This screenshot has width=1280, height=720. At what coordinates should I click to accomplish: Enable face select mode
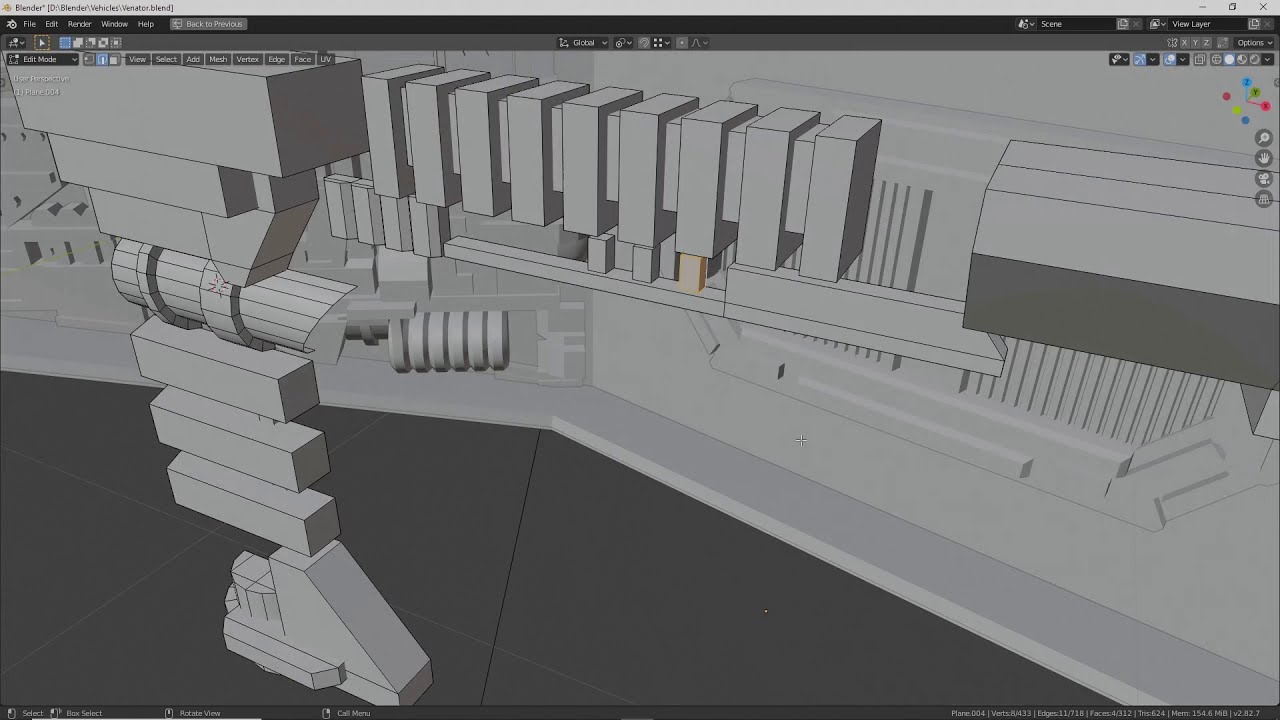click(x=113, y=59)
